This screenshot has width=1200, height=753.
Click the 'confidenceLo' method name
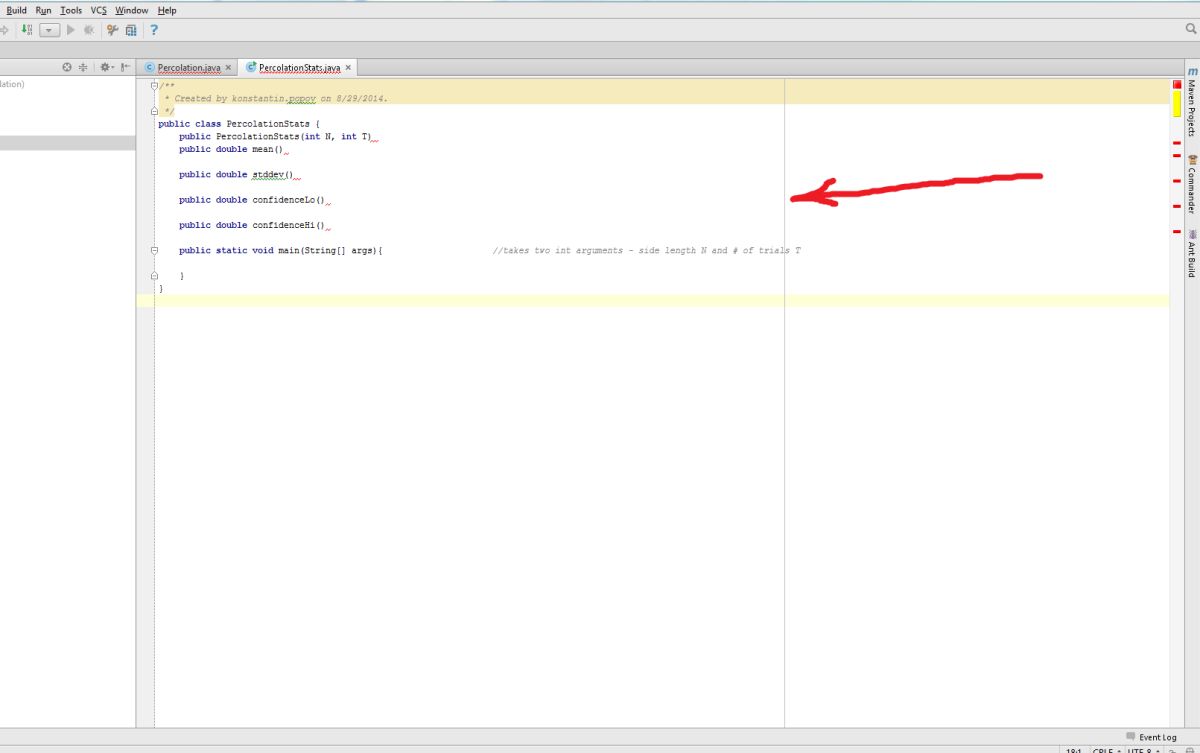point(284,200)
